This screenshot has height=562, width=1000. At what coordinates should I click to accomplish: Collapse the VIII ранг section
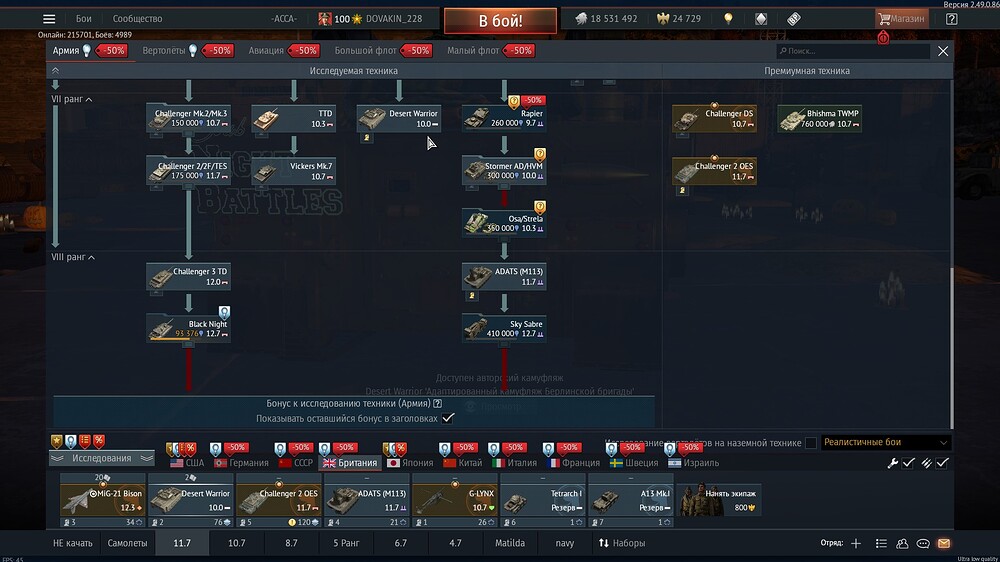pyautogui.click(x=91, y=257)
